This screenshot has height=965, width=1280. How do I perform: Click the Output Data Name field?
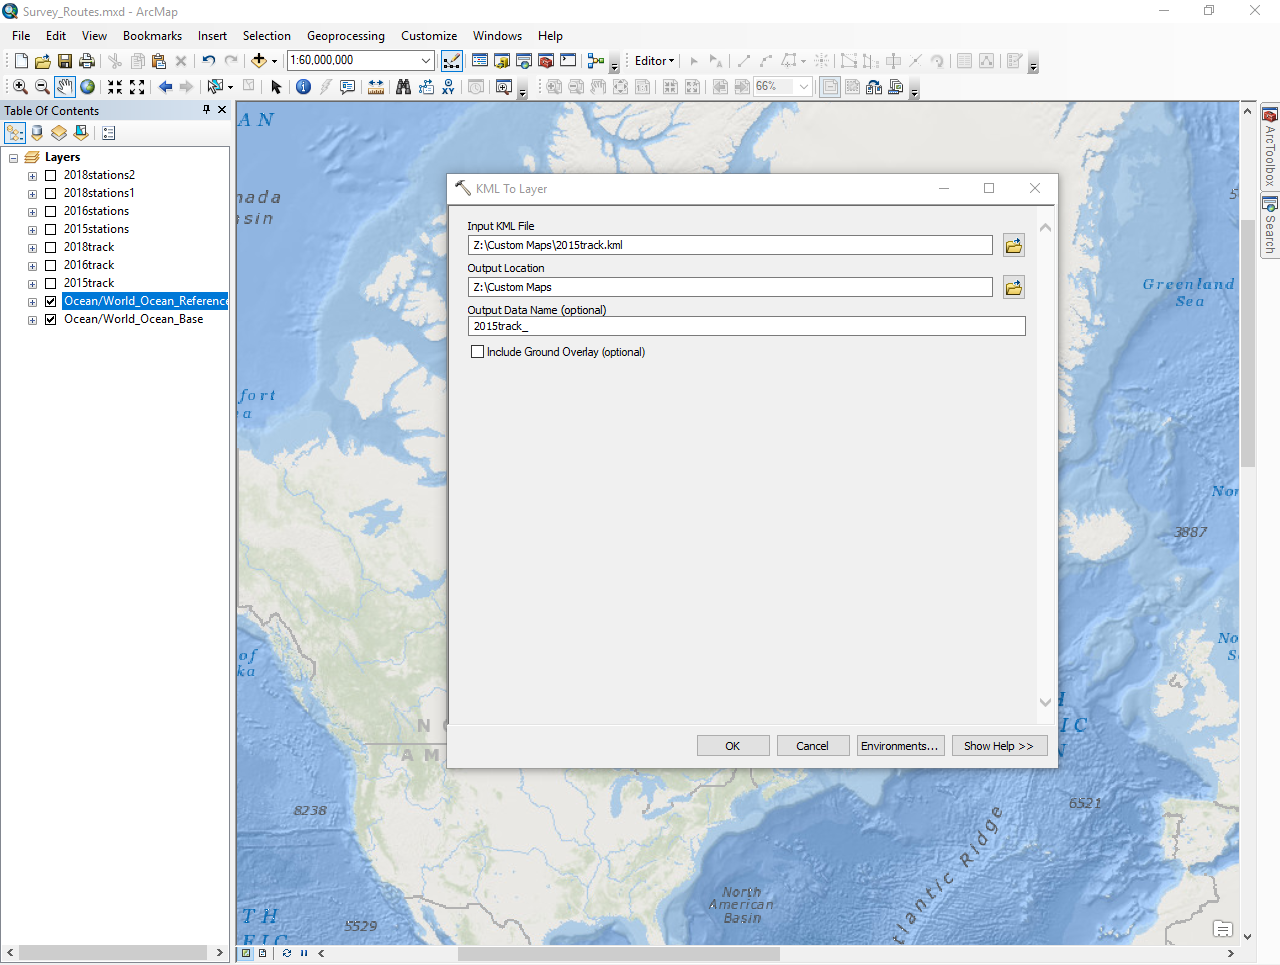[x=745, y=326]
